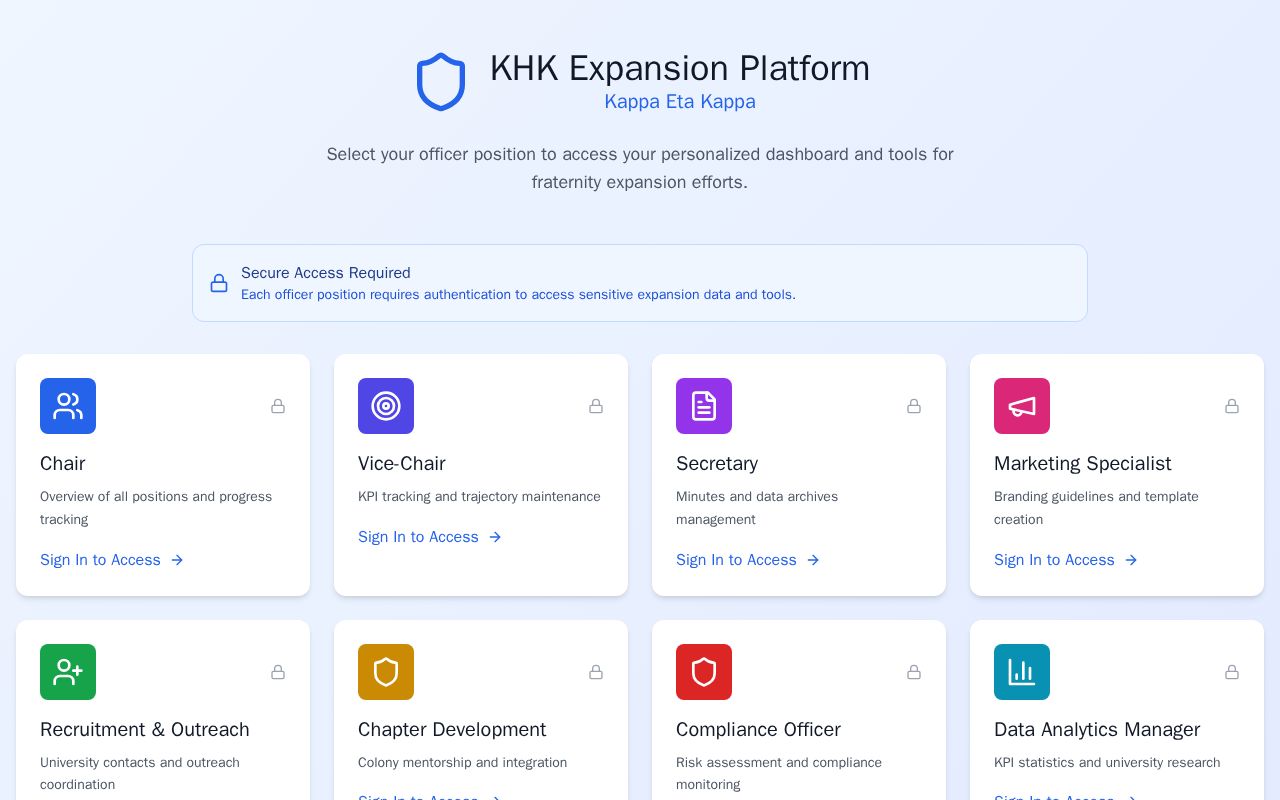The height and width of the screenshot is (800, 1280).
Task: Click the padlock on Data Analytics Manager card
Action: 1232,672
